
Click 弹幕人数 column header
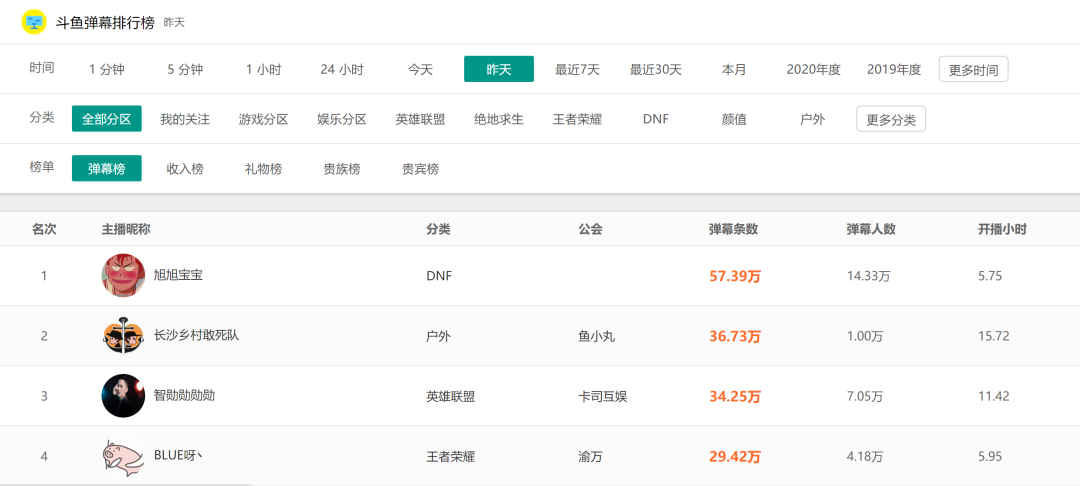[870, 229]
